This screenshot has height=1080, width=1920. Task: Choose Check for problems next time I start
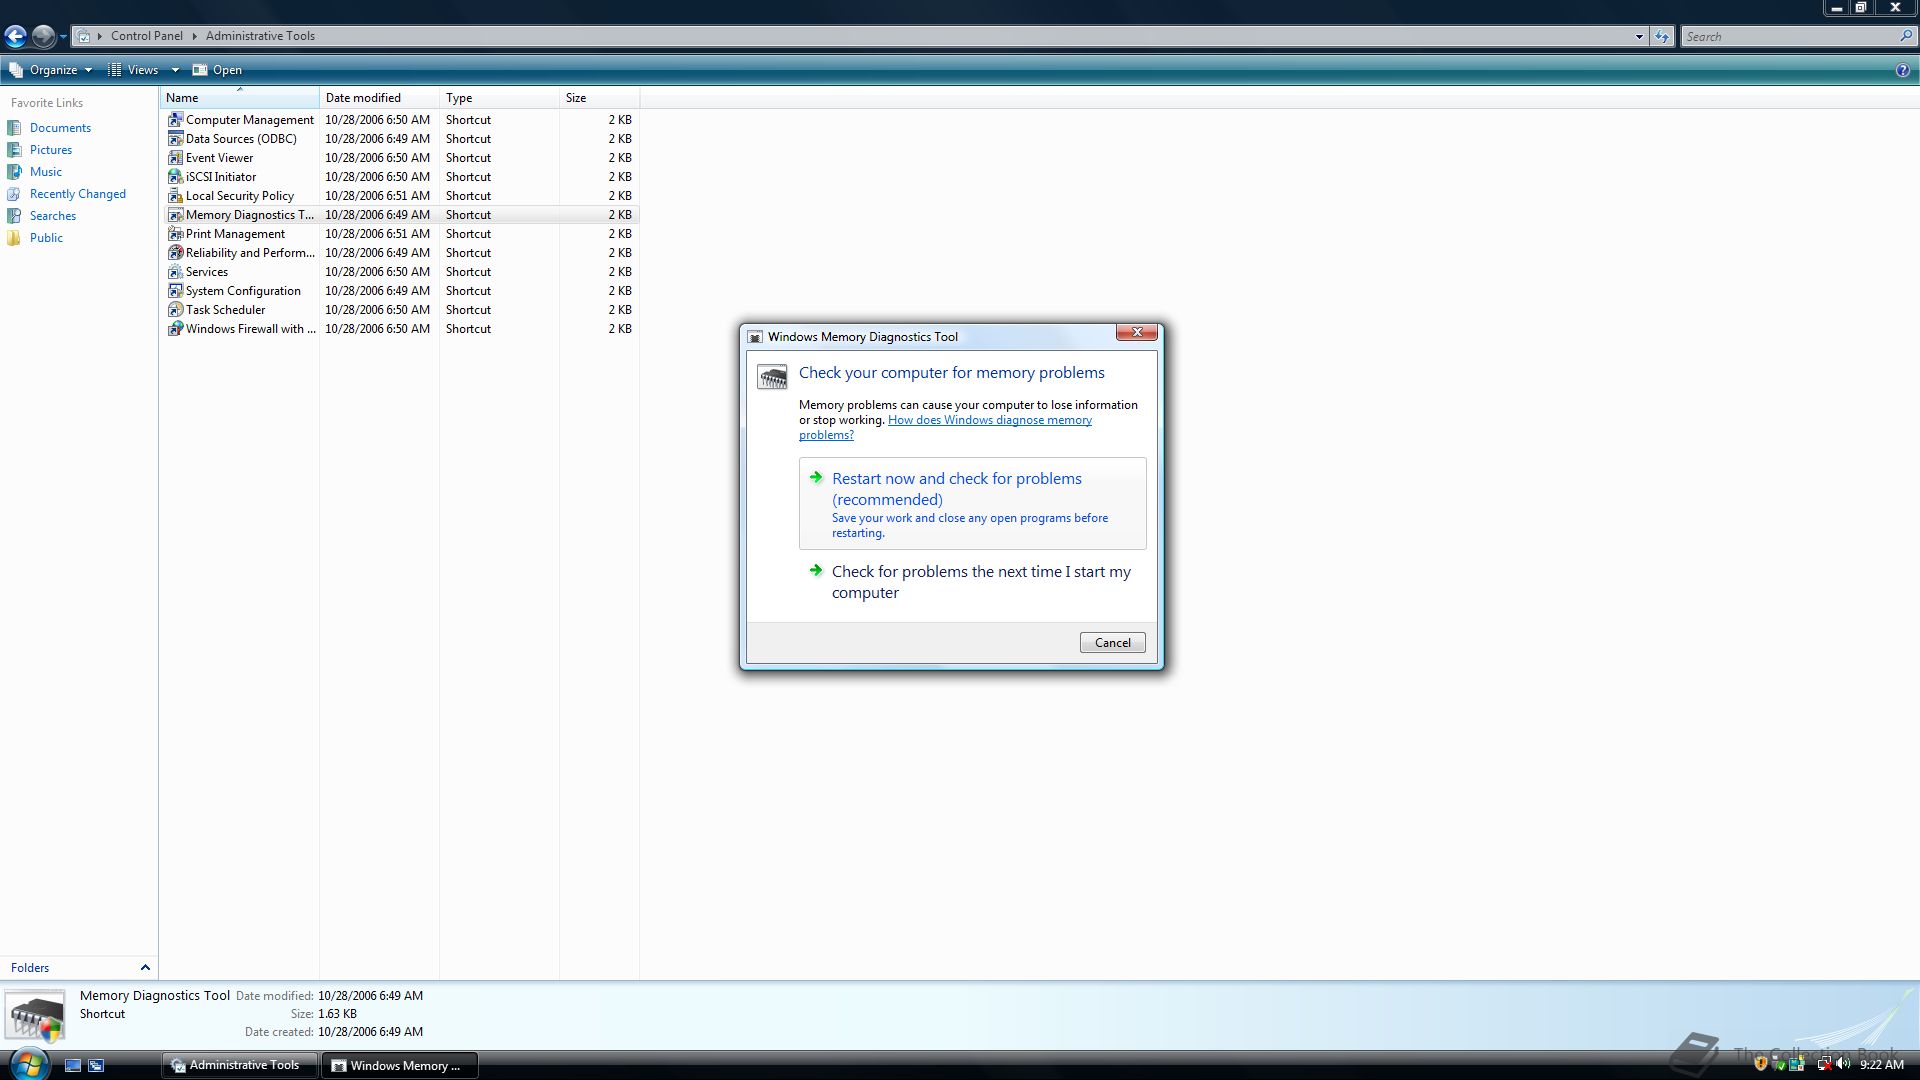[973, 582]
